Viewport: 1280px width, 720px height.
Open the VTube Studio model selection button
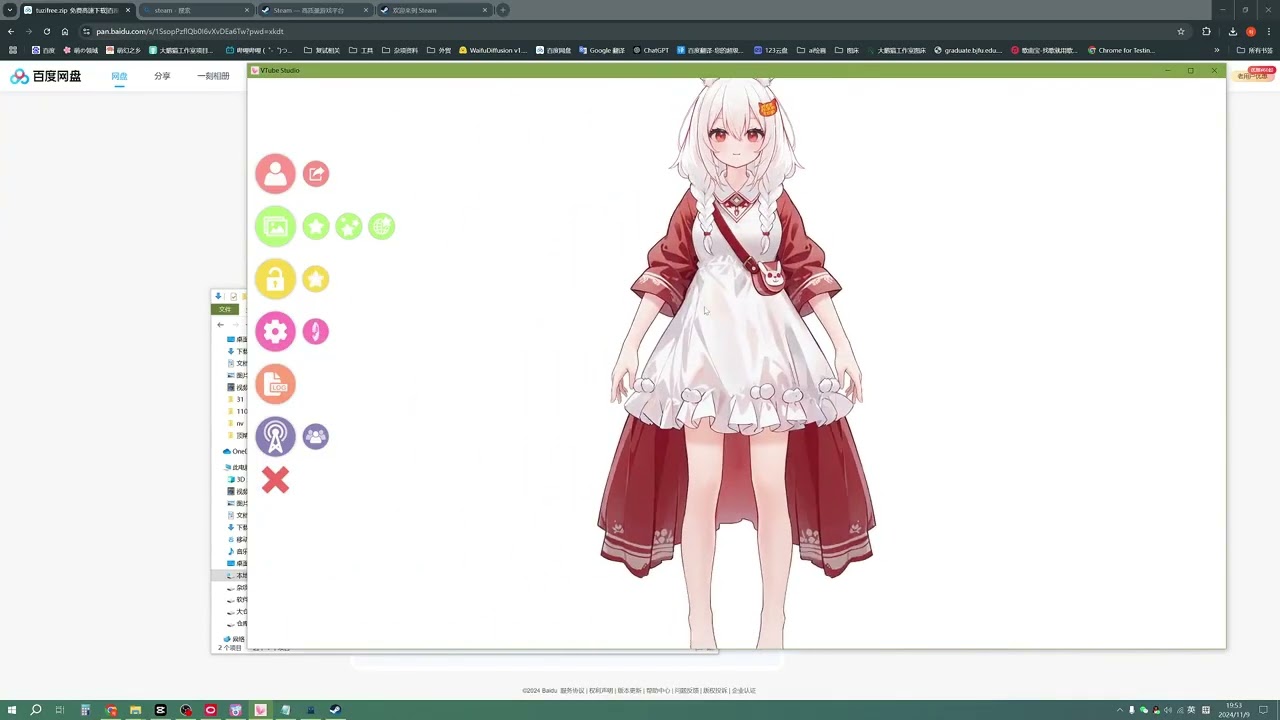(x=275, y=174)
